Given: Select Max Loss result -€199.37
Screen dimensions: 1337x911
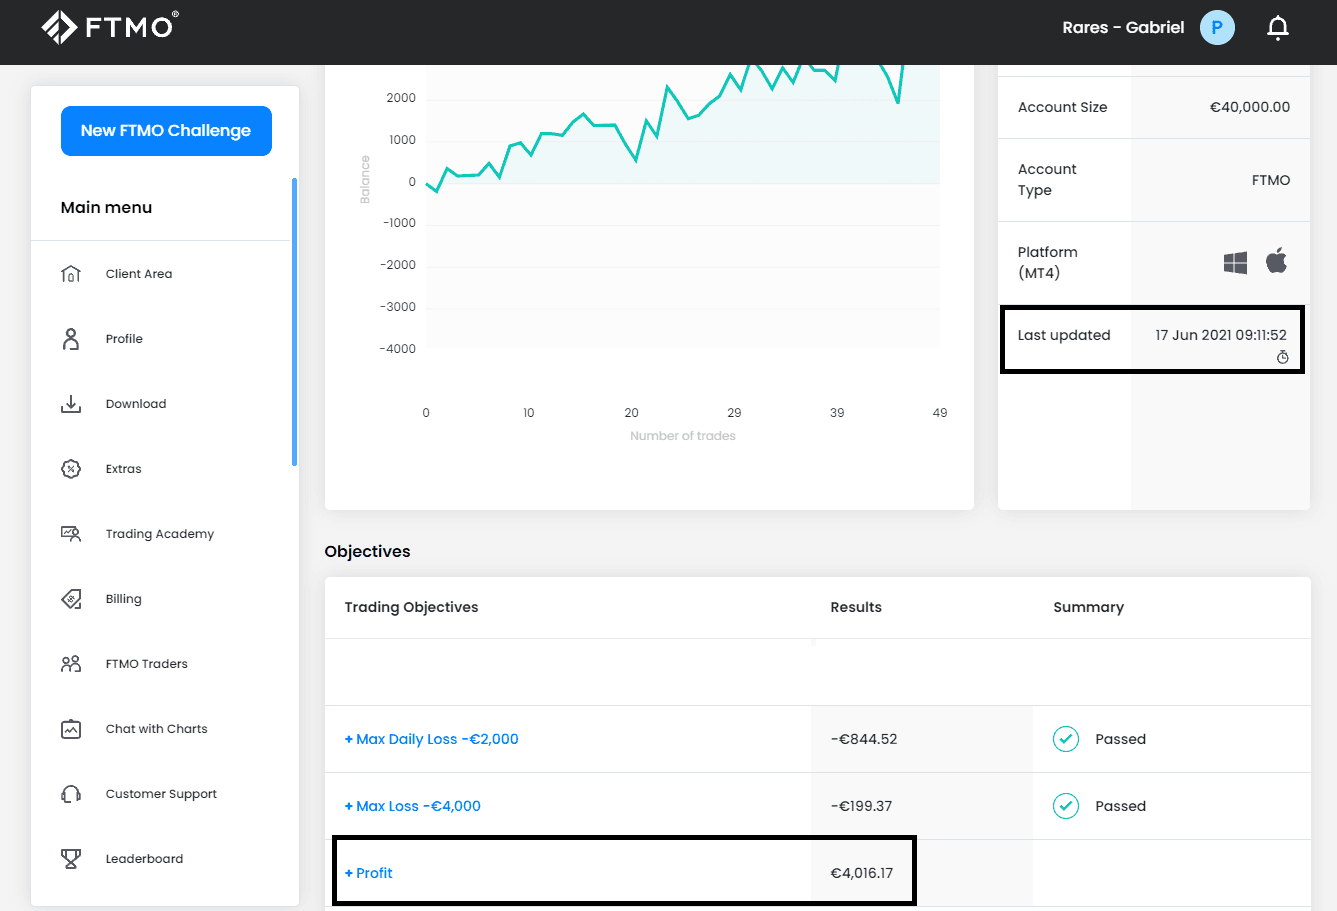Looking at the screenshot, I should point(861,806).
